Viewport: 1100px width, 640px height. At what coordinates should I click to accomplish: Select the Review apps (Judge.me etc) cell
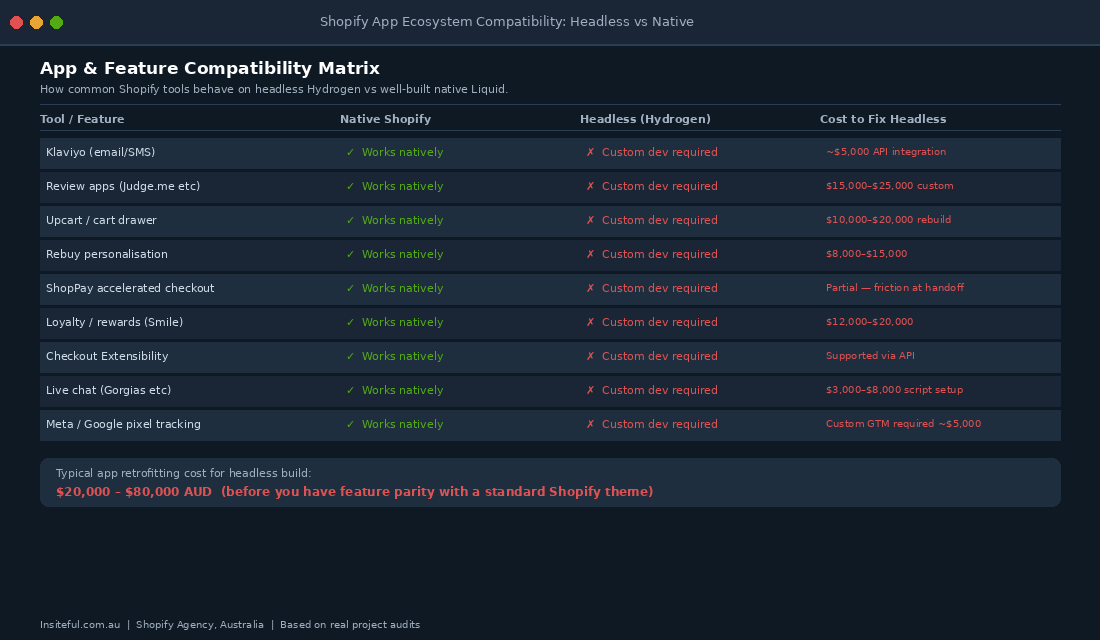click(123, 186)
